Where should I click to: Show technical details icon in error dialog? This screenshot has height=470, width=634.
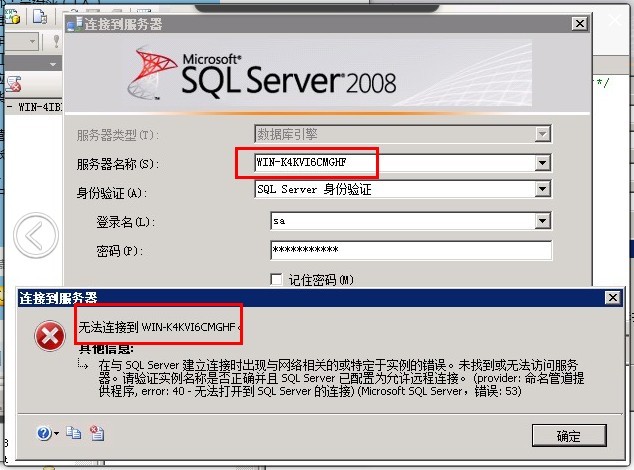tap(97, 433)
